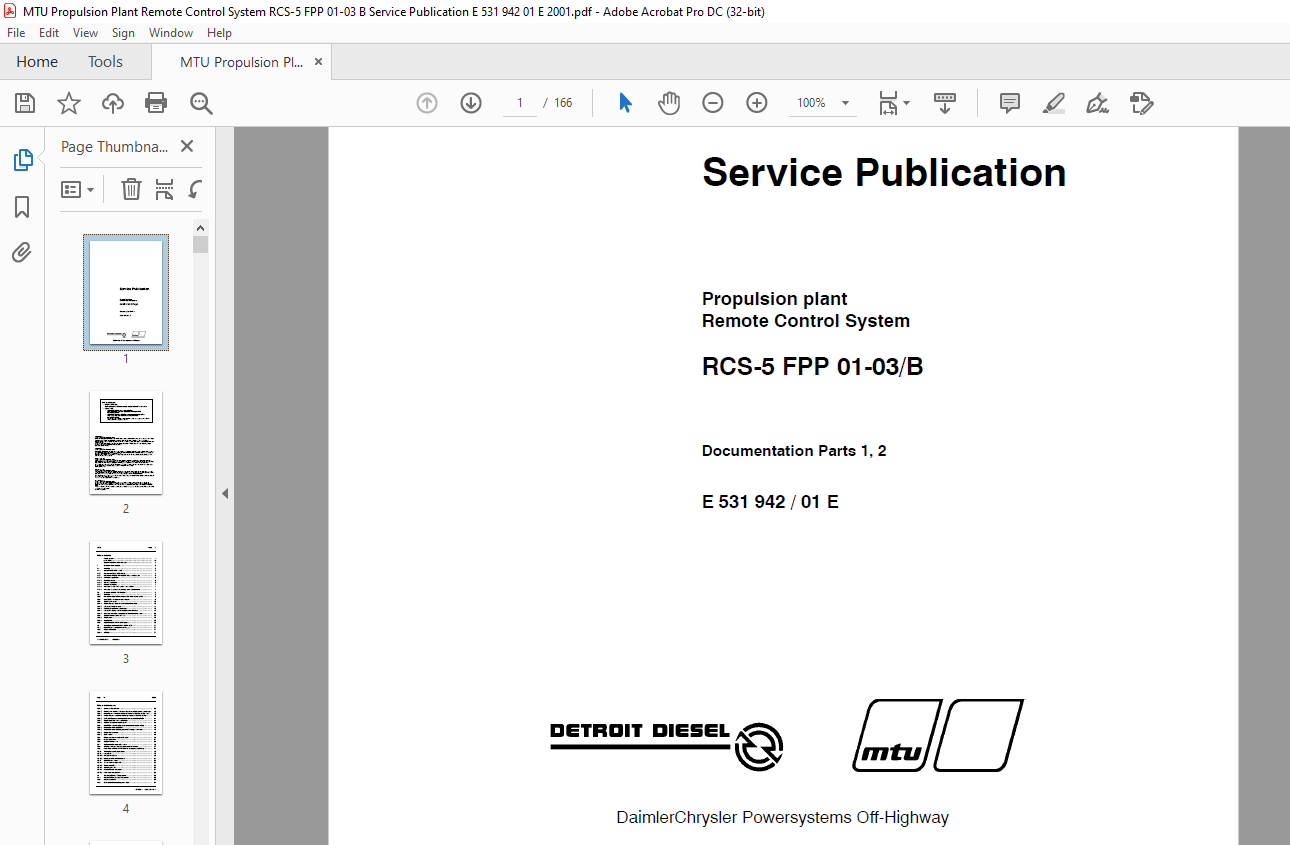This screenshot has height=845, width=1290.
Task: Click the 'RCS-5 FPP 01-03/B' text
Action: click(812, 367)
